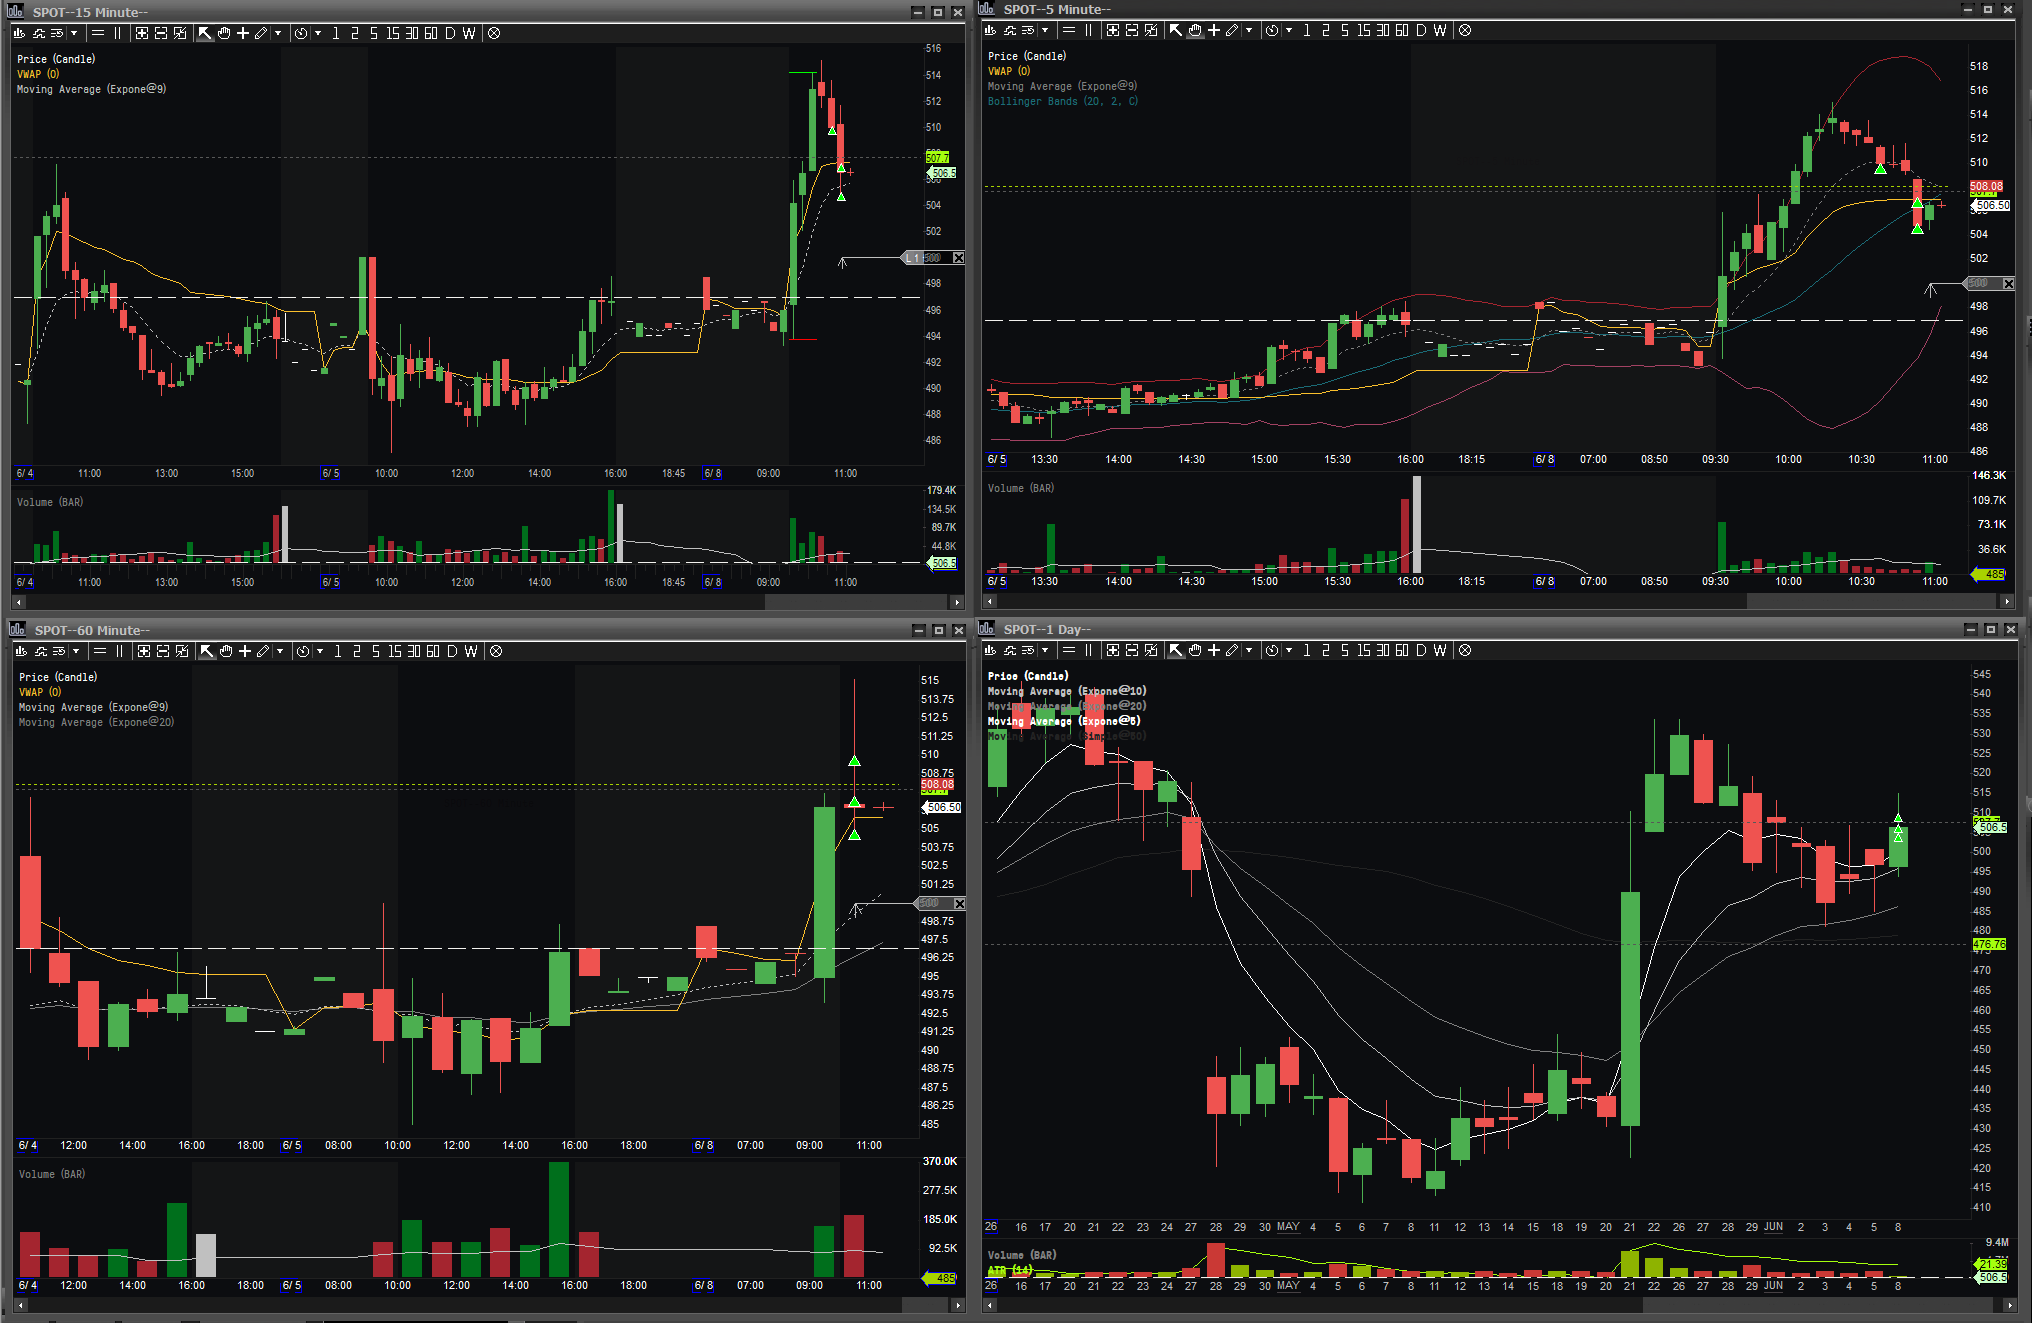Screen dimensions: 2032x1323
Task: Remove the 500 price alert line in SPOT 60 Minute chart
Action: 959,904
